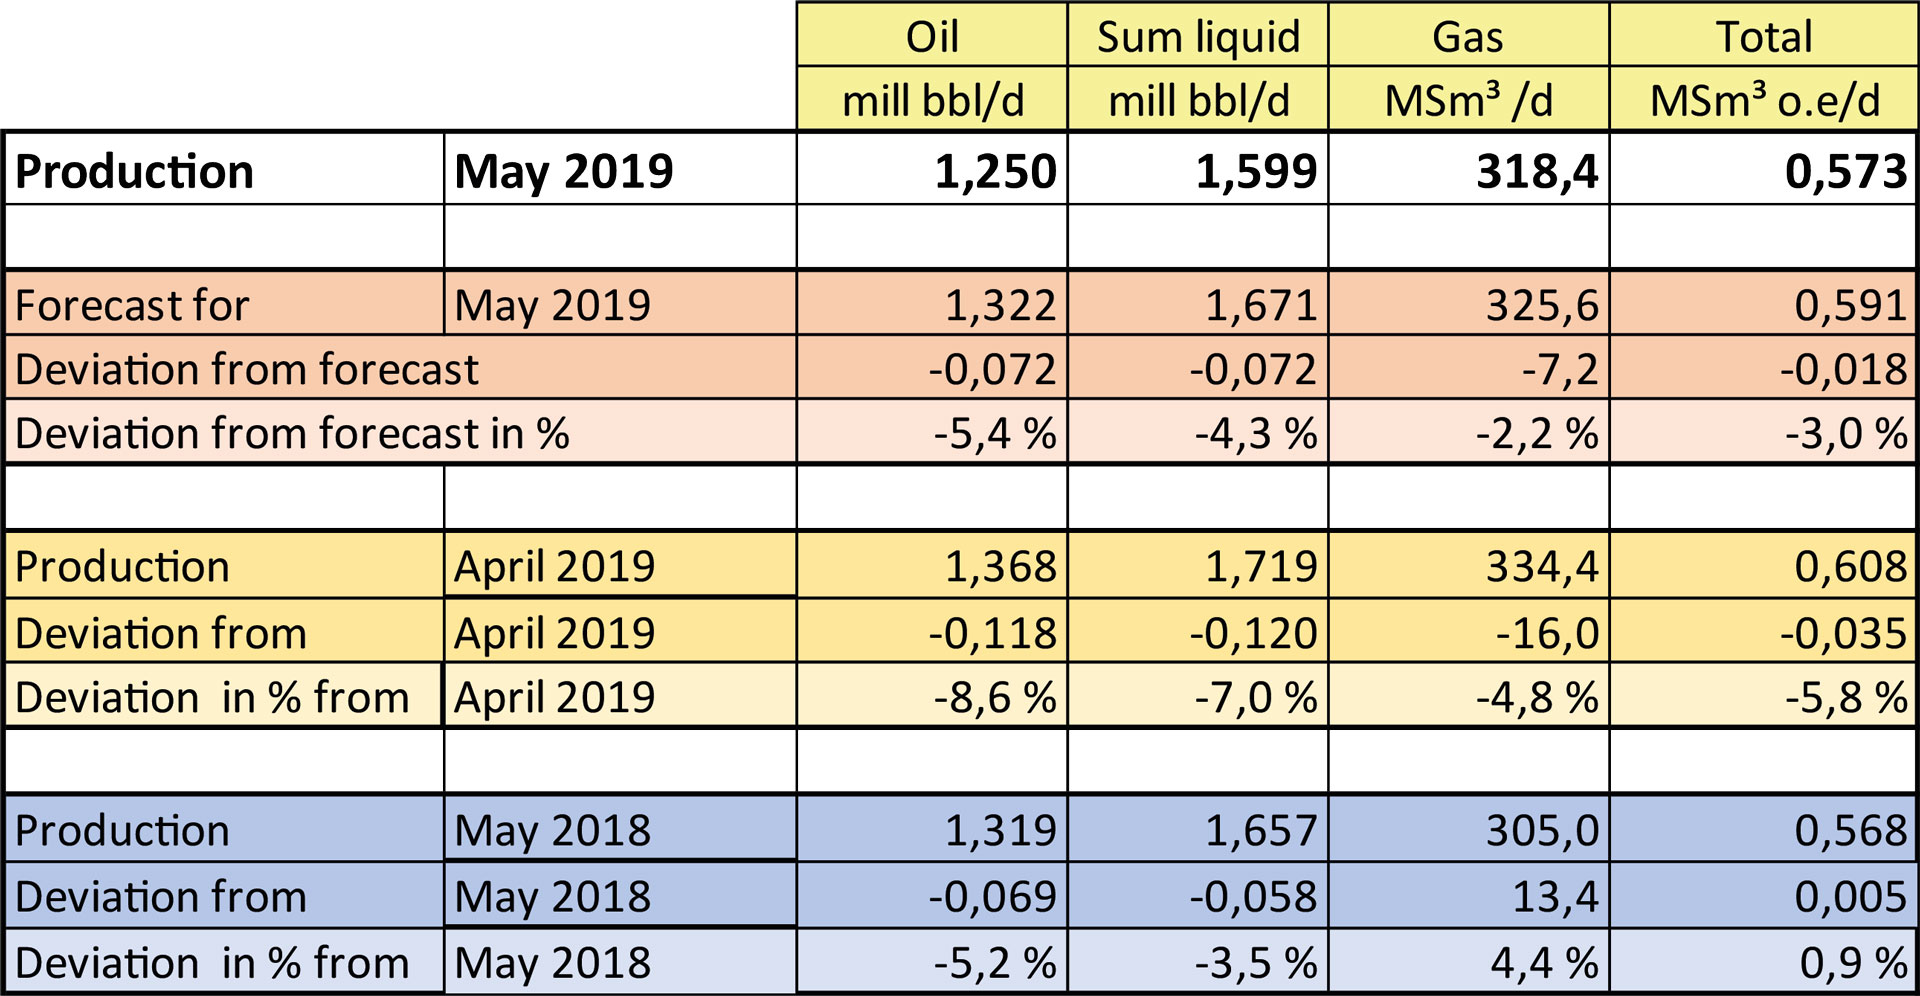Select April gas deviation percent -4,8 %
Image resolution: width=1920 pixels, height=996 pixels.
pos(1537,697)
